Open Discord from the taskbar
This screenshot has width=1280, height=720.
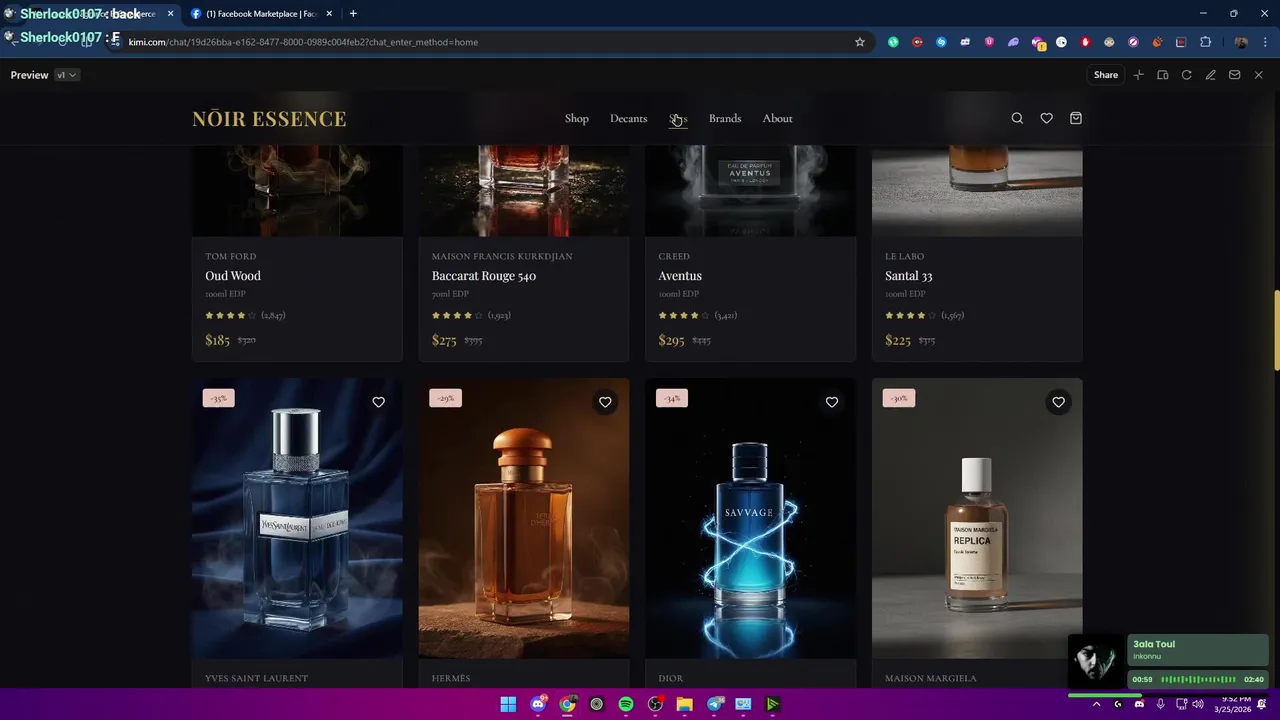click(538, 704)
